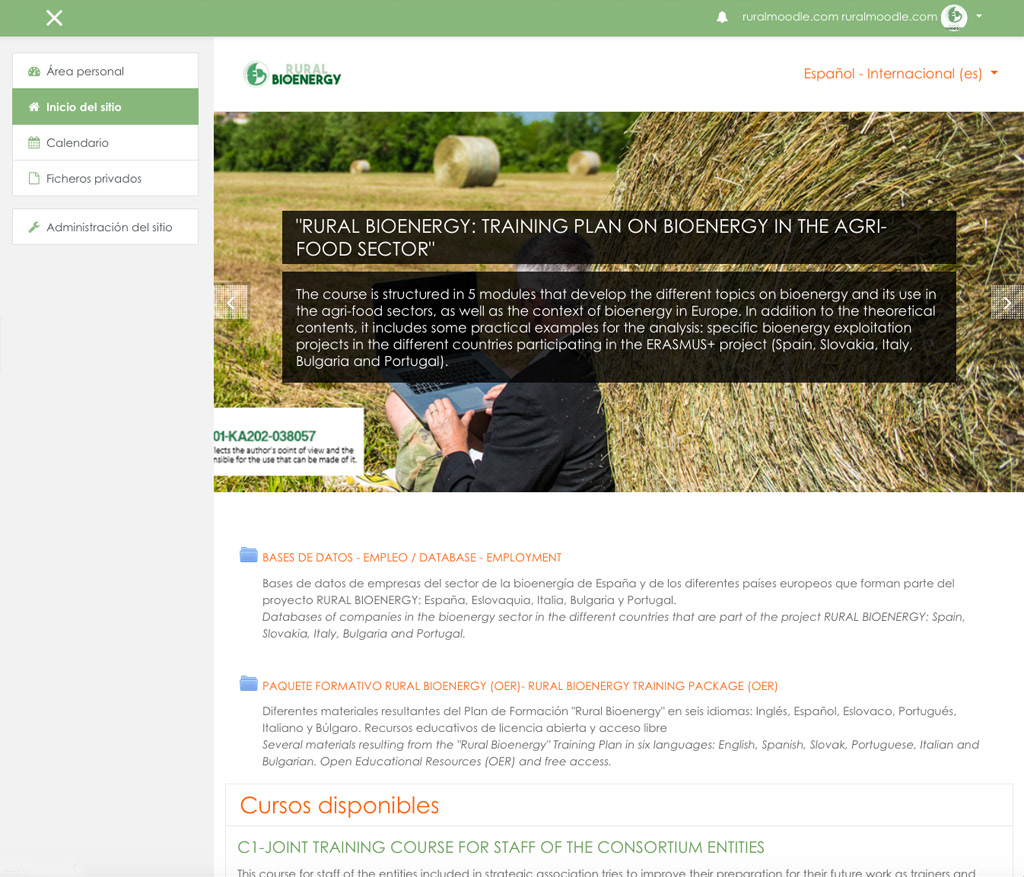Open Español - Internacional language menu
The width and height of the screenshot is (1024, 877).
click(x=900, y=74)
